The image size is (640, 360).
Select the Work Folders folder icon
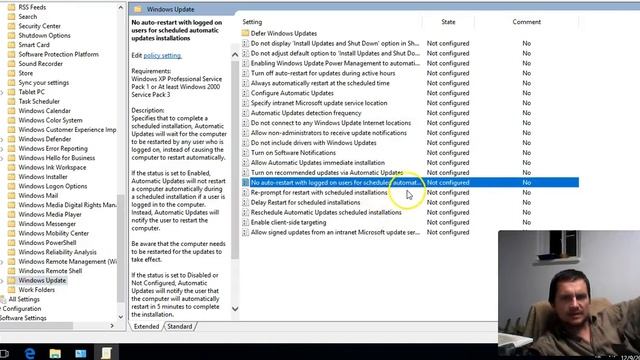coord(11,290)
